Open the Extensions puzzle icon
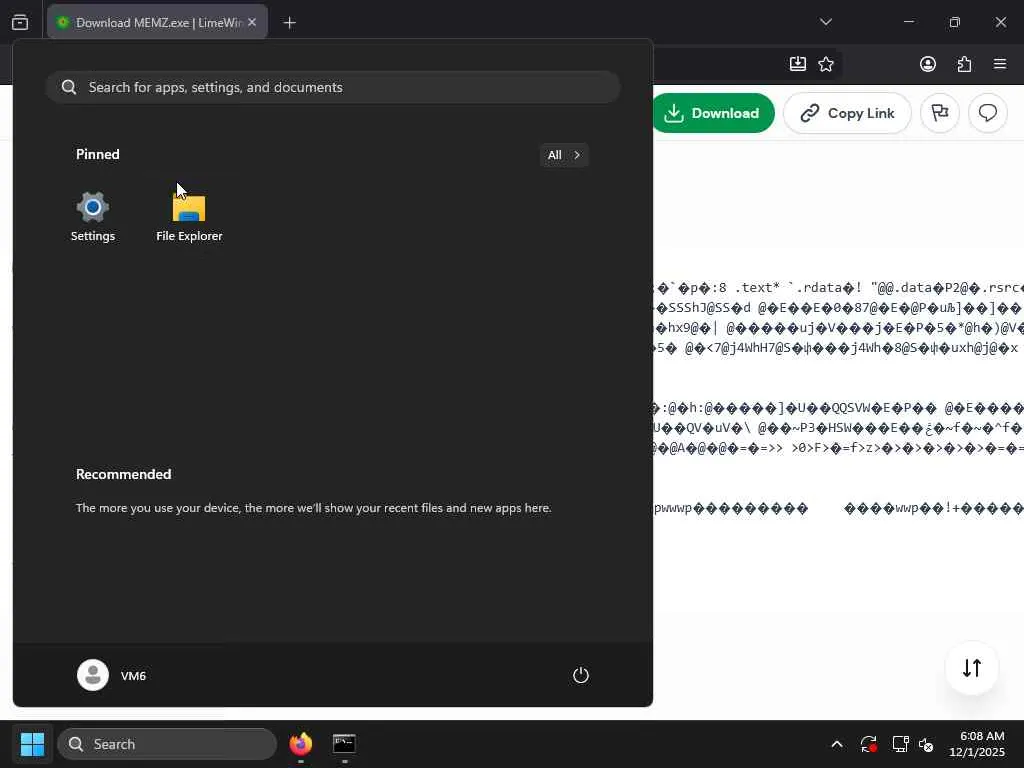The height and width of the screenshot is (768, 1024). click(964, 64)
